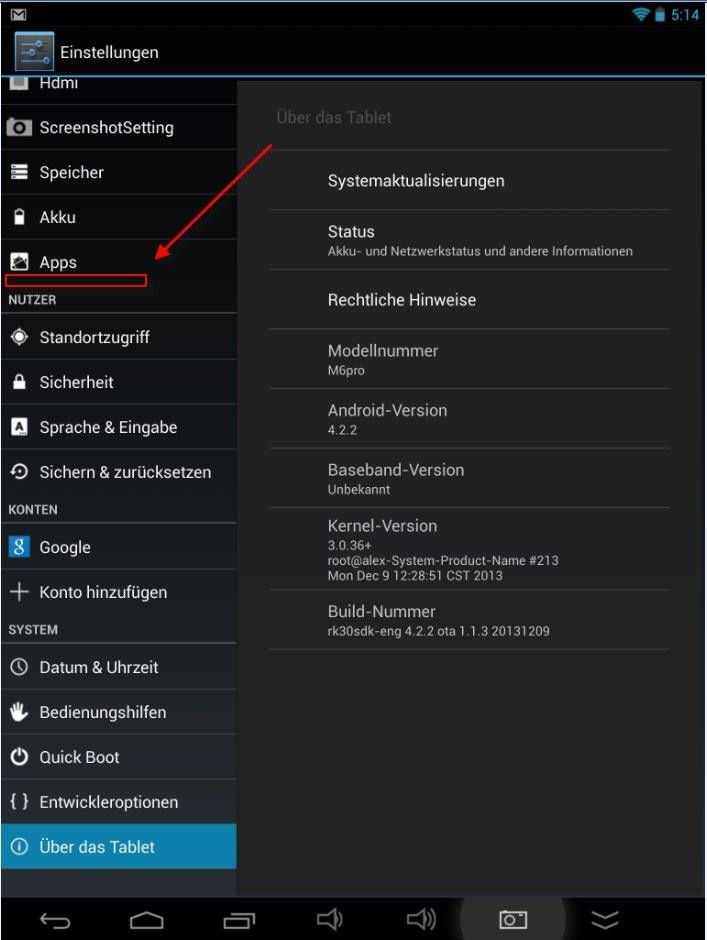Tap the Modellnummer M6pro row

[x=469, y=358]
